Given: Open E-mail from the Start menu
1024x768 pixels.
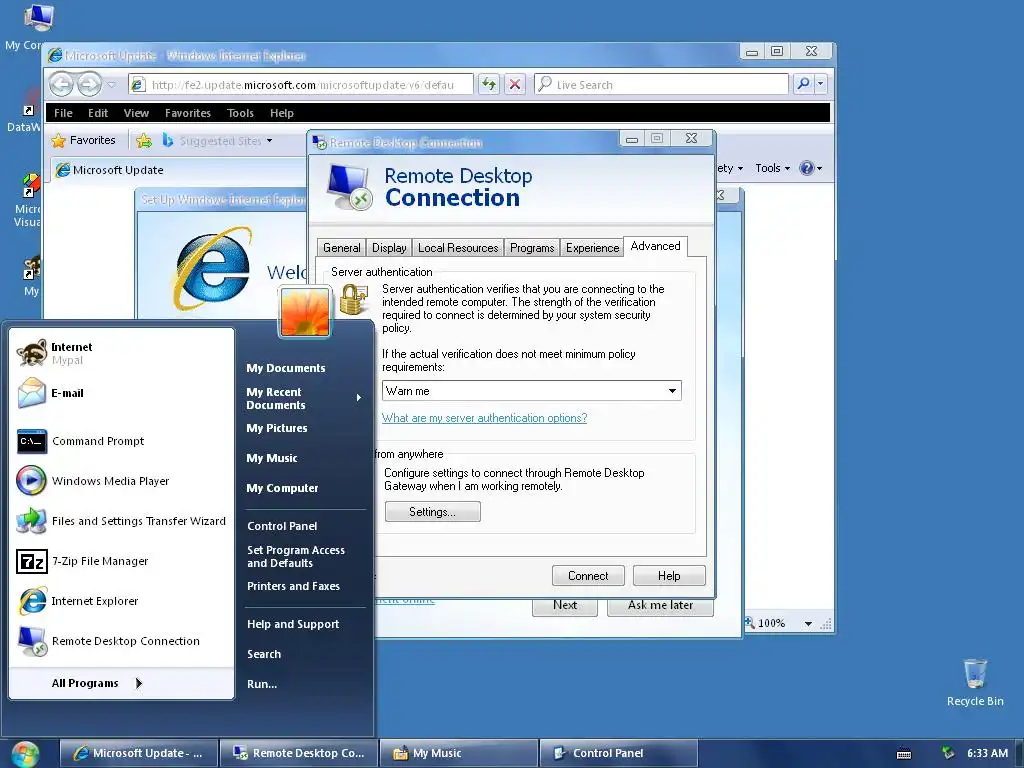Looking at the screenshot, I should [x=121, y=393].
